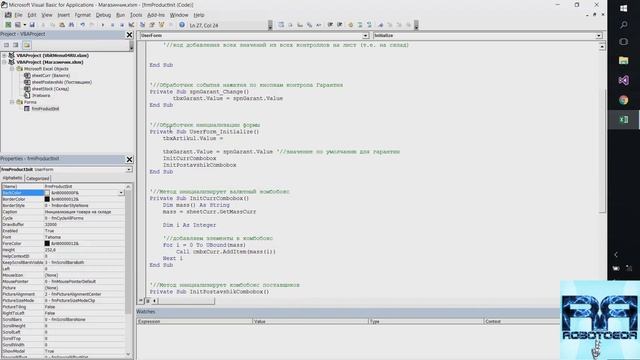This screenshot has width=640, height=360.
Task: Open the Add-Ins menu
Action: coord(156,15)
